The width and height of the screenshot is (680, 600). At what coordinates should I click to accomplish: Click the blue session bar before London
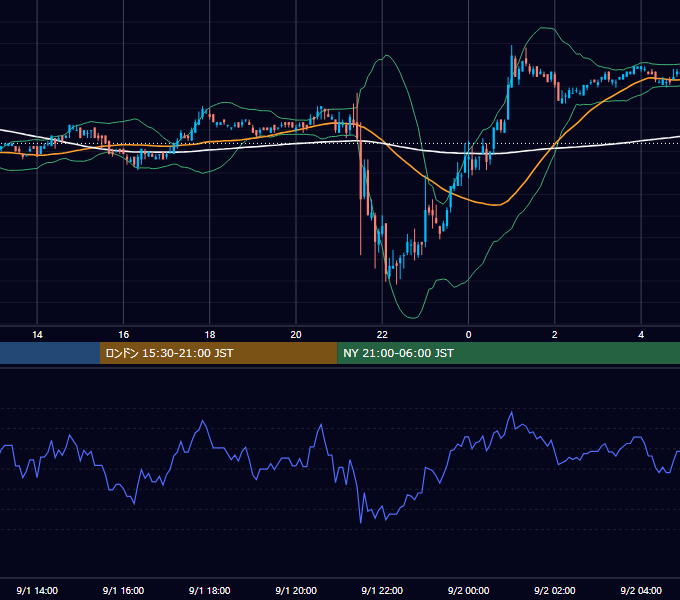click(50, 353)
